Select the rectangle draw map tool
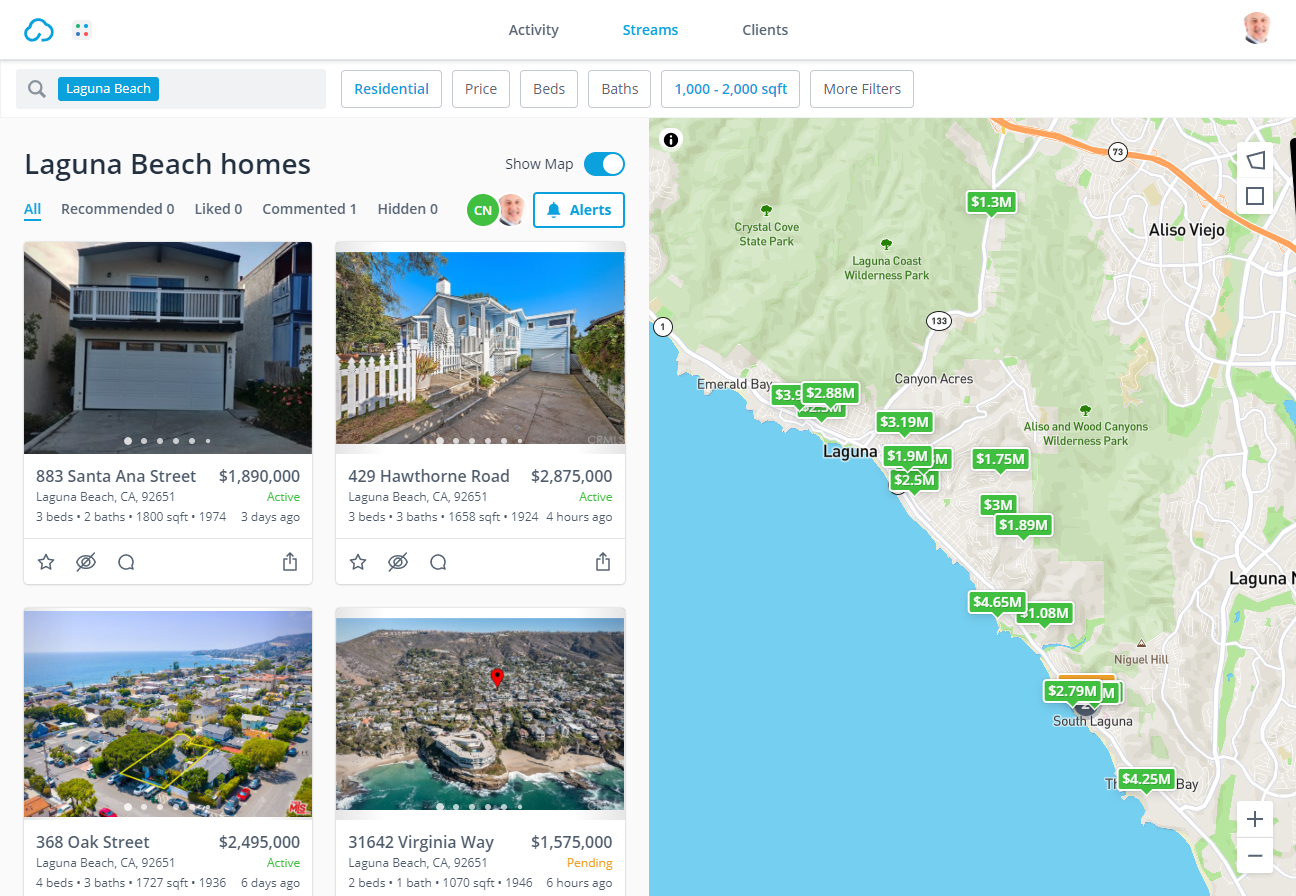This screenshot has width=1296, height=896. tap(1255, 196)
